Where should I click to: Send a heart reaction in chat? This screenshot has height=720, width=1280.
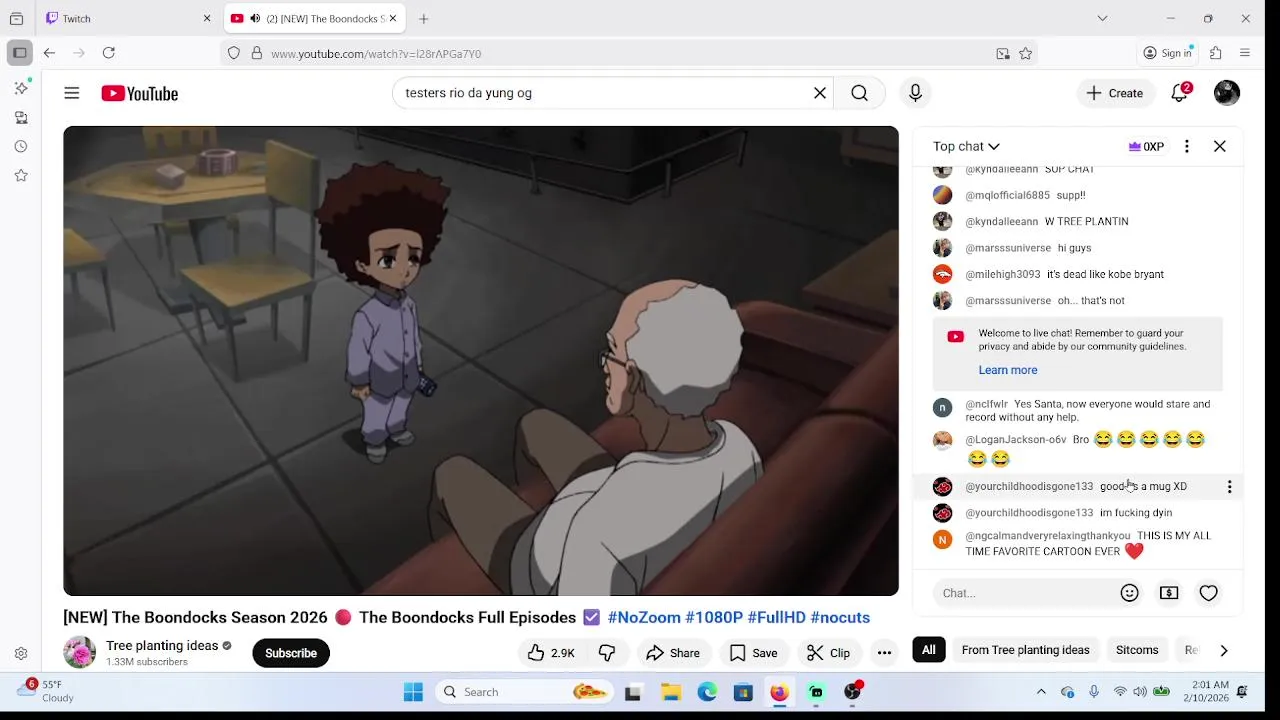point(1209,593)
